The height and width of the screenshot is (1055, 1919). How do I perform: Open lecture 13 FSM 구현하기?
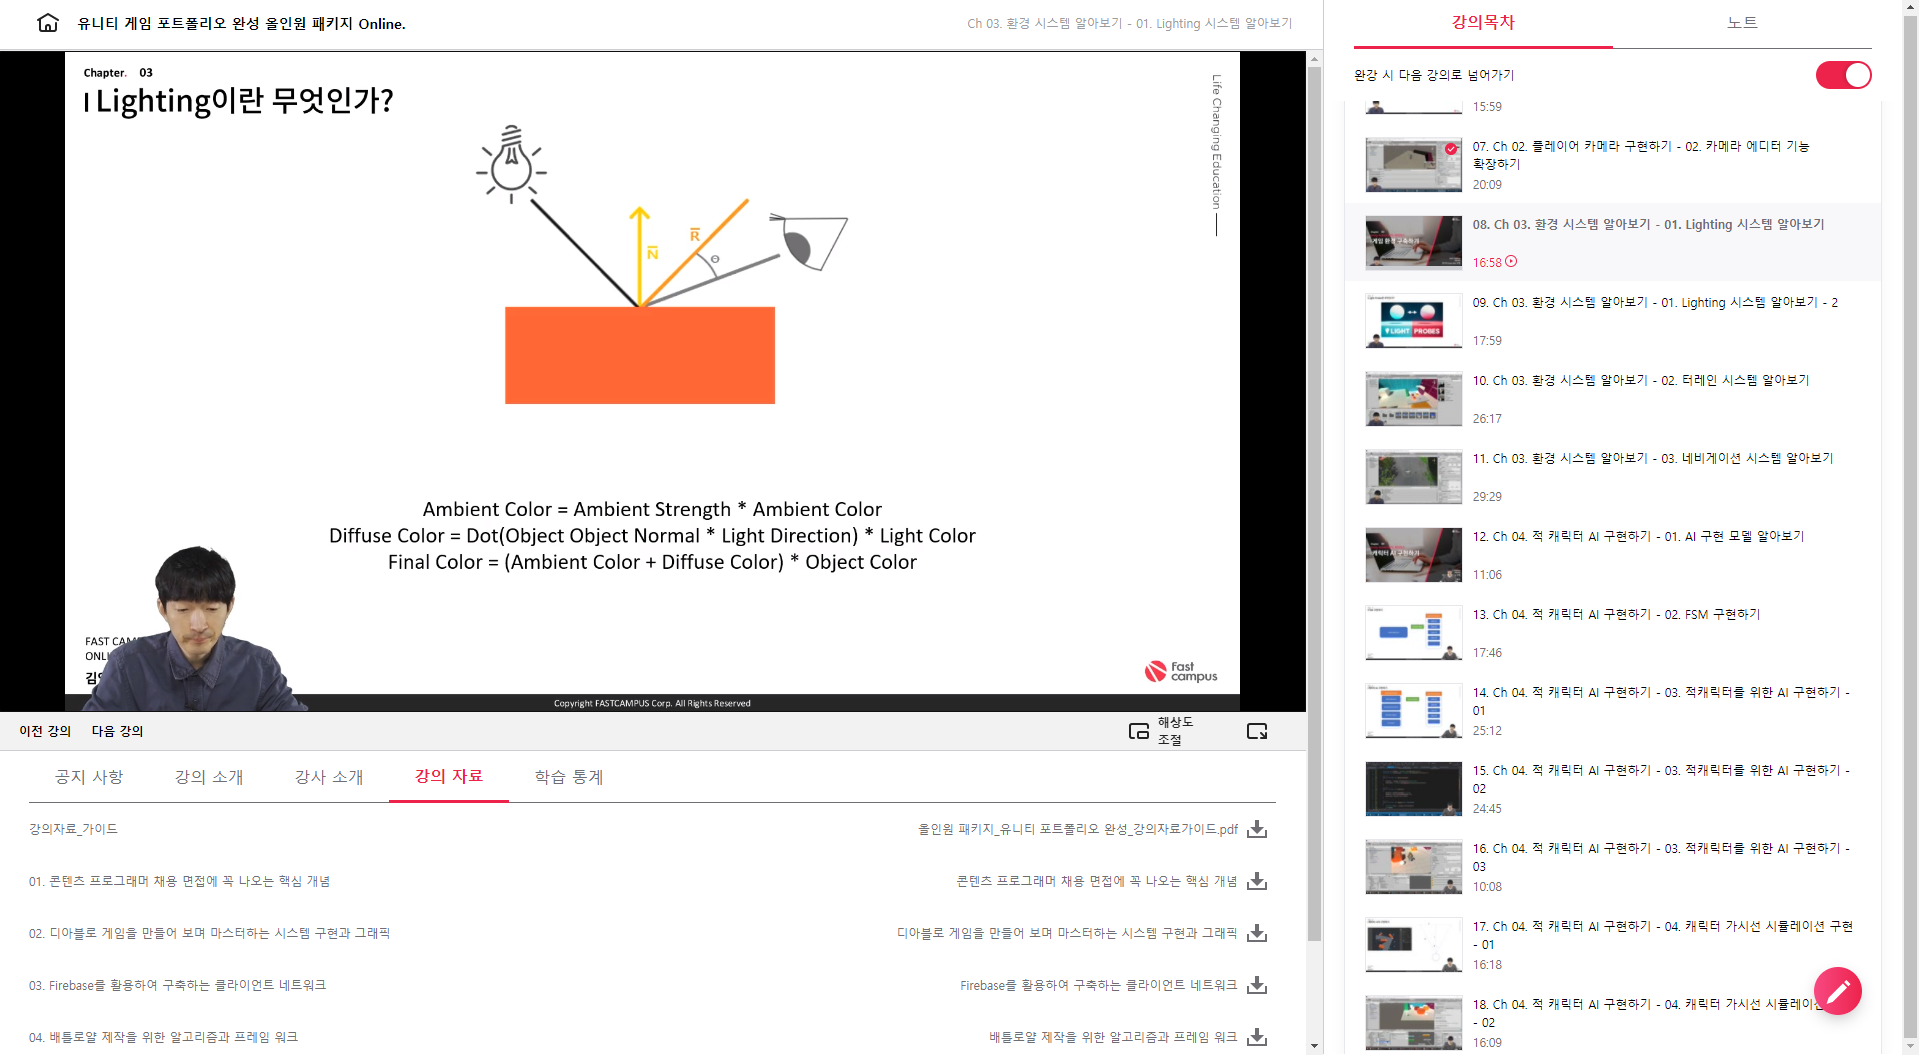[1613, 633]
